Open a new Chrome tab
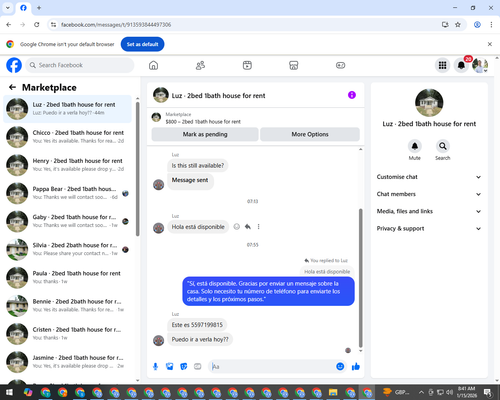Image resolution: width=500 pixels, height=400 pixels. click(x=39, y=8)
